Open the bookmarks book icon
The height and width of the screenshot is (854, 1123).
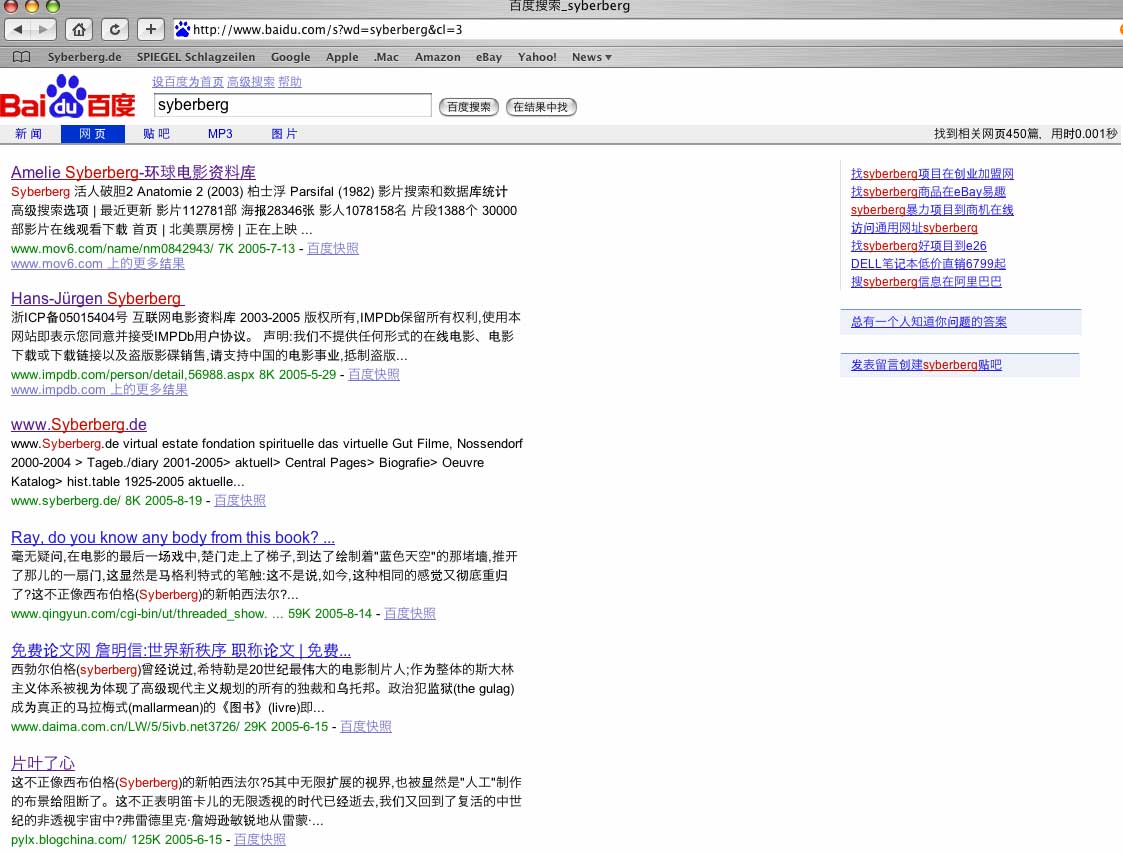(x=20, y=57)
